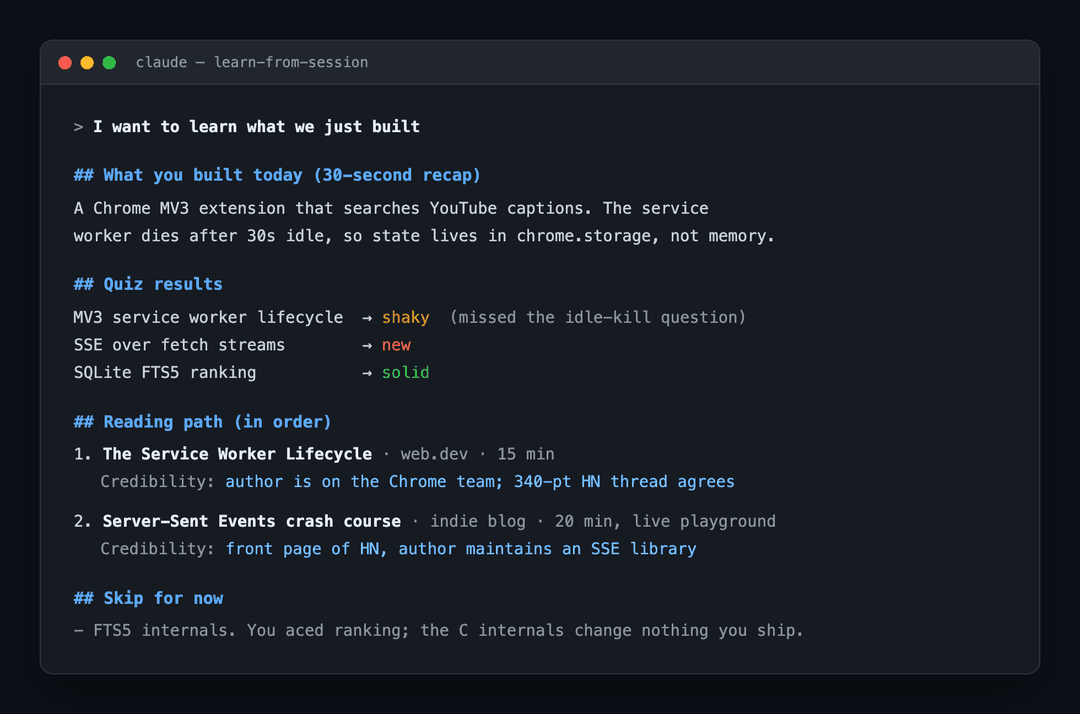The width and height of the screenshot is (1080, 714).
Task: Open 'The Service Worker Lifecycle' reading item
Action: pyautogui.click(x=237, y=454)
